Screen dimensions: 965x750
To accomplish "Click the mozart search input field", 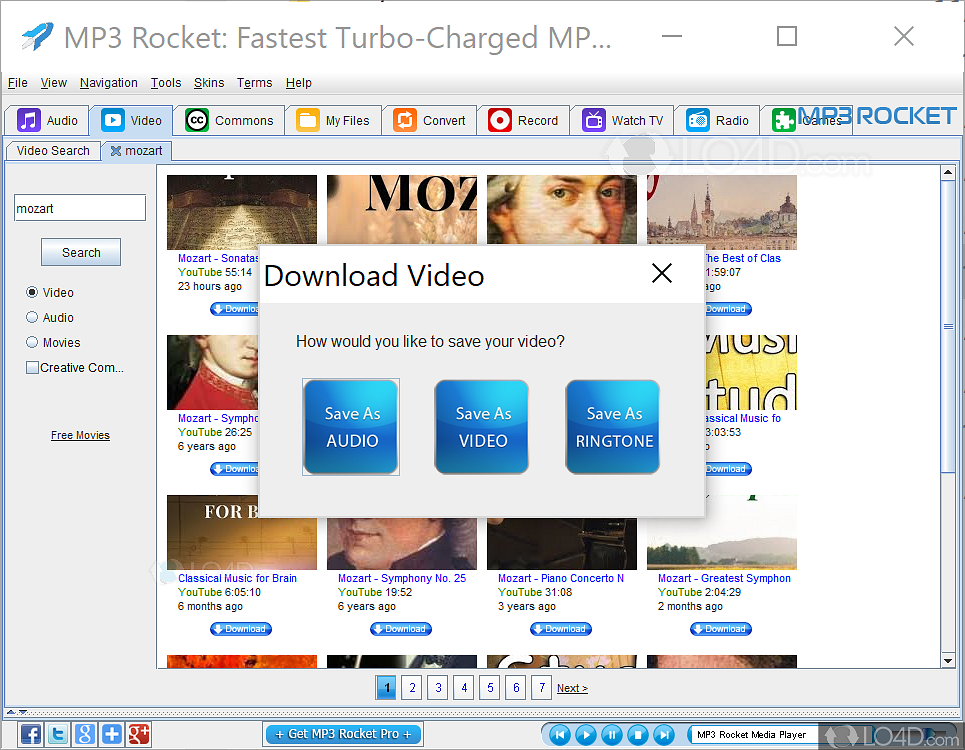I will (x=80, y=208).
